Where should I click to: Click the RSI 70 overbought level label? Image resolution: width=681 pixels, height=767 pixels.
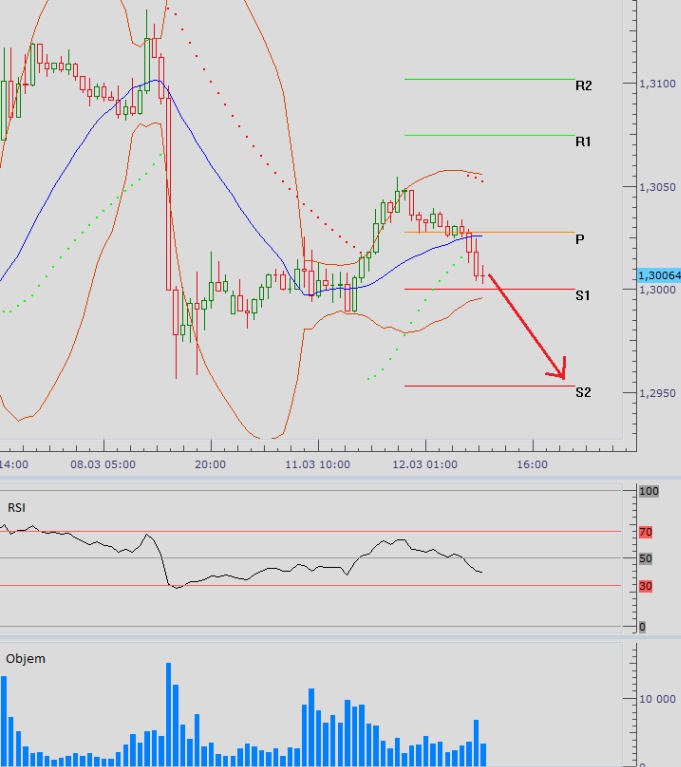[x=646, y=532]
